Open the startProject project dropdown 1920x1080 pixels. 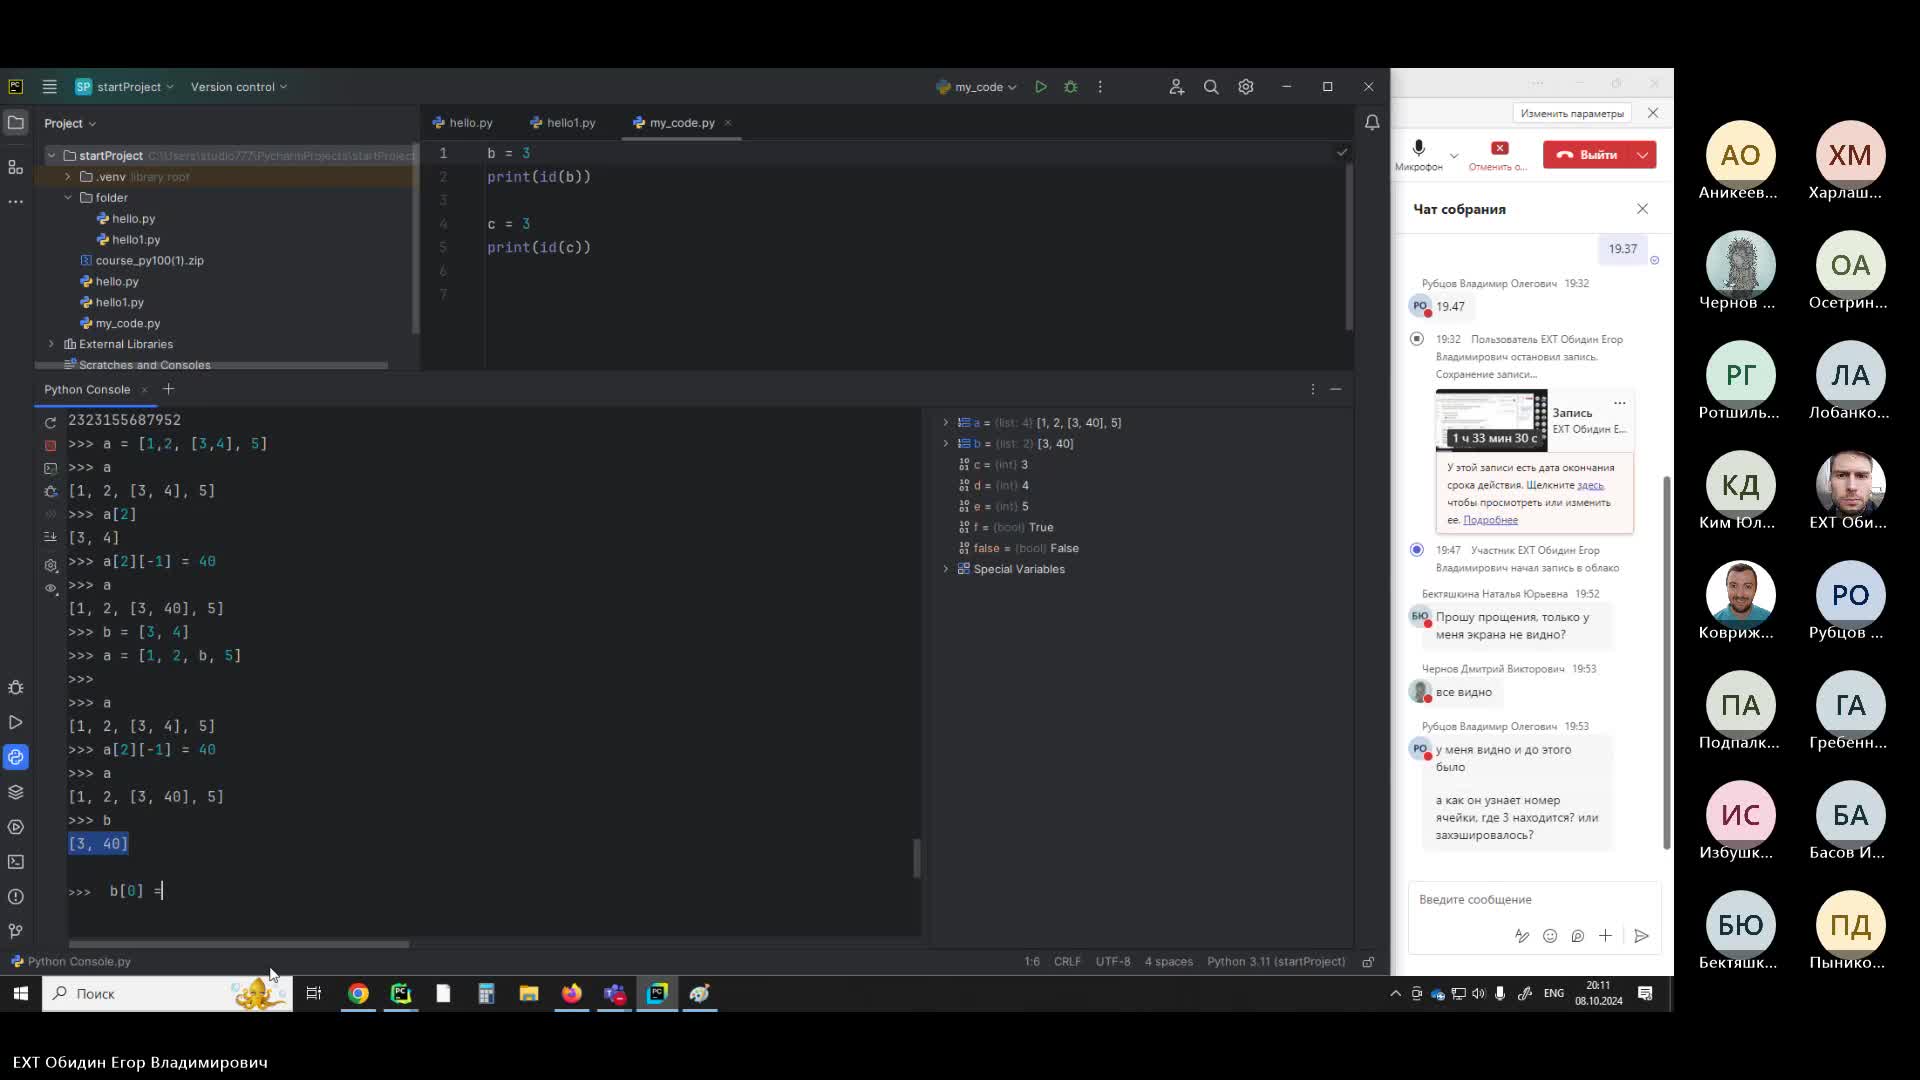click(125, 87)
